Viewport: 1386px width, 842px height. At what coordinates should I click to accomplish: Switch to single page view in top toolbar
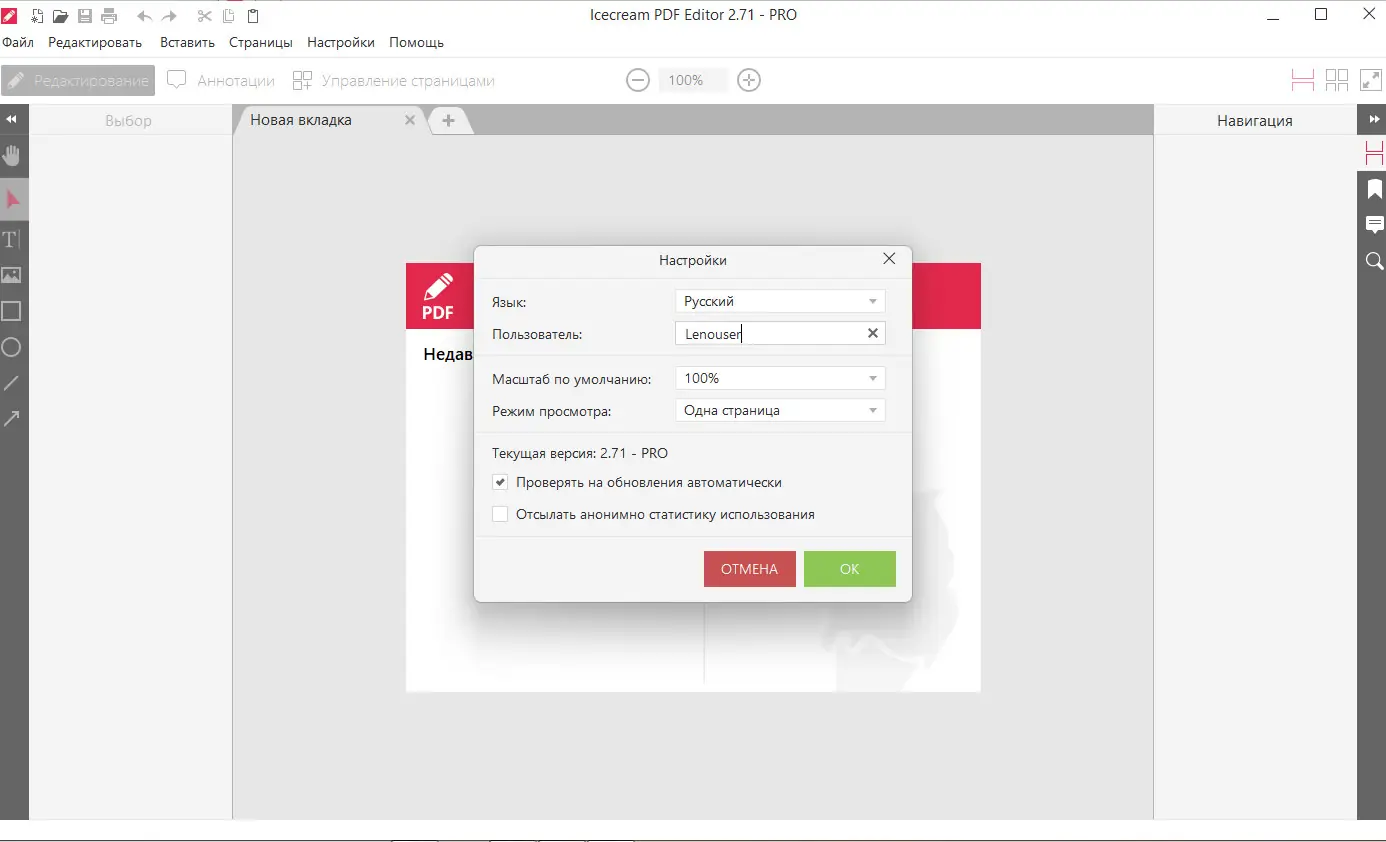coord(1302,80)
